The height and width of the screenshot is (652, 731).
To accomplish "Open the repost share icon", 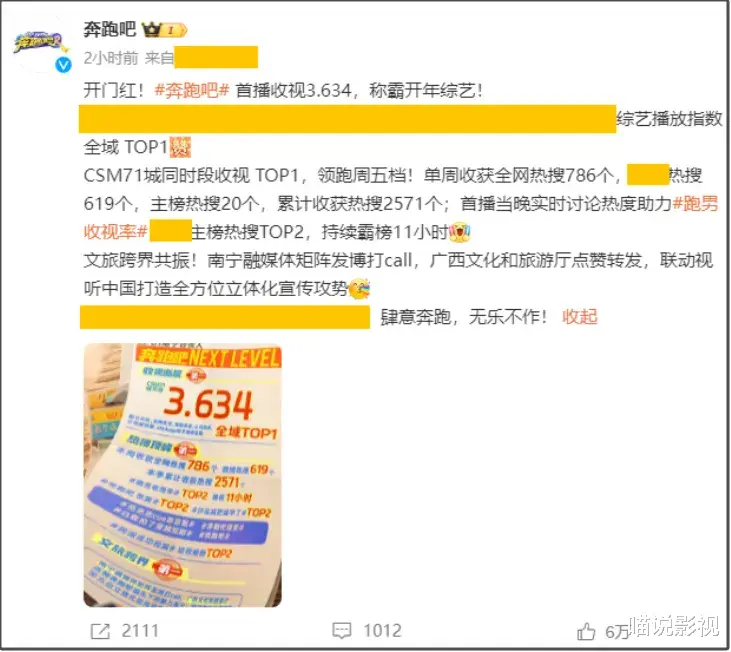I will [x=100, y=631].
